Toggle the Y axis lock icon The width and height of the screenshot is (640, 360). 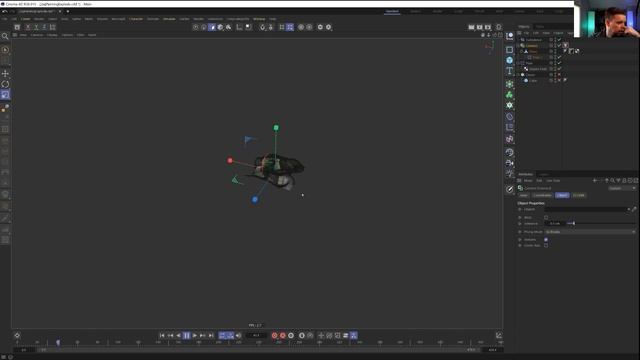pos(36,27)
